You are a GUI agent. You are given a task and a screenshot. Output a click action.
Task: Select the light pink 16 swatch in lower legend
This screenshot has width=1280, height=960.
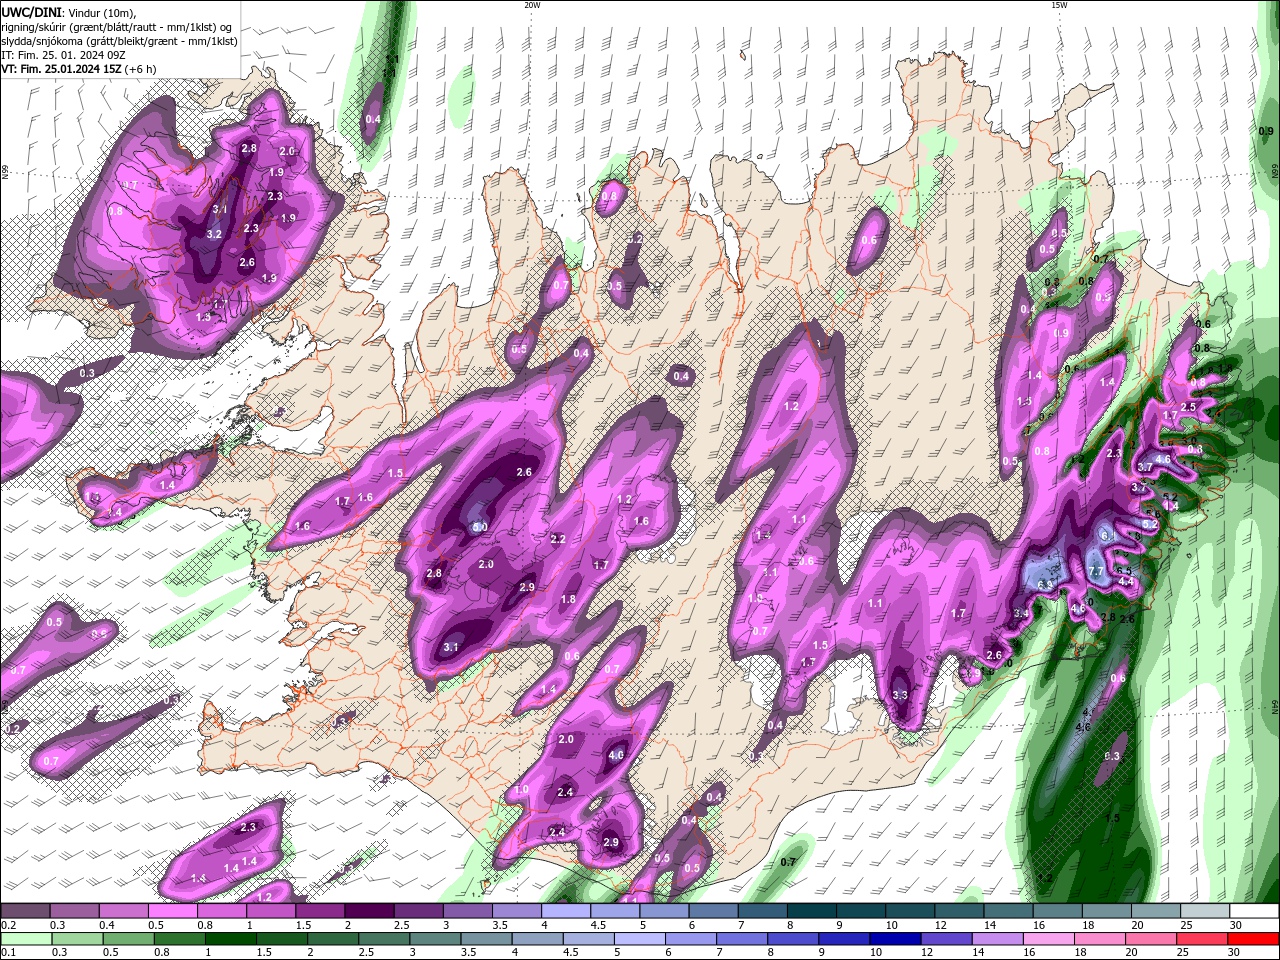pos(1049,939)
